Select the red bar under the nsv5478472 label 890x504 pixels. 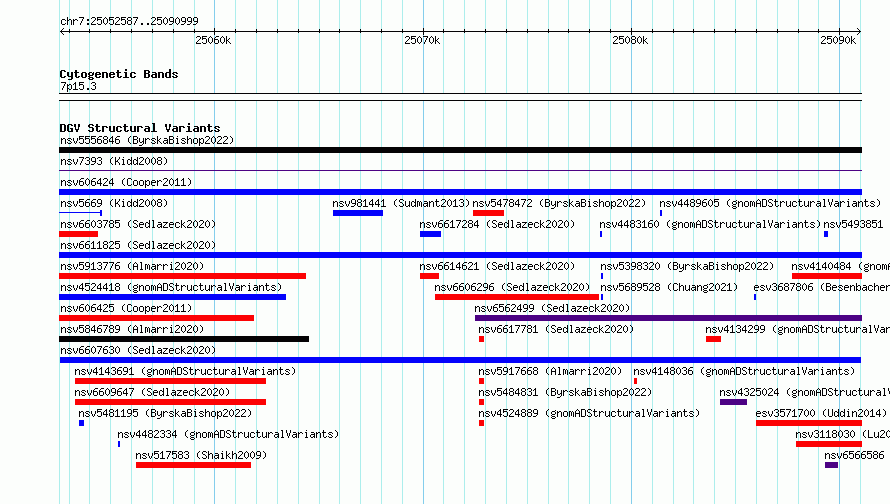coord(488,213)
